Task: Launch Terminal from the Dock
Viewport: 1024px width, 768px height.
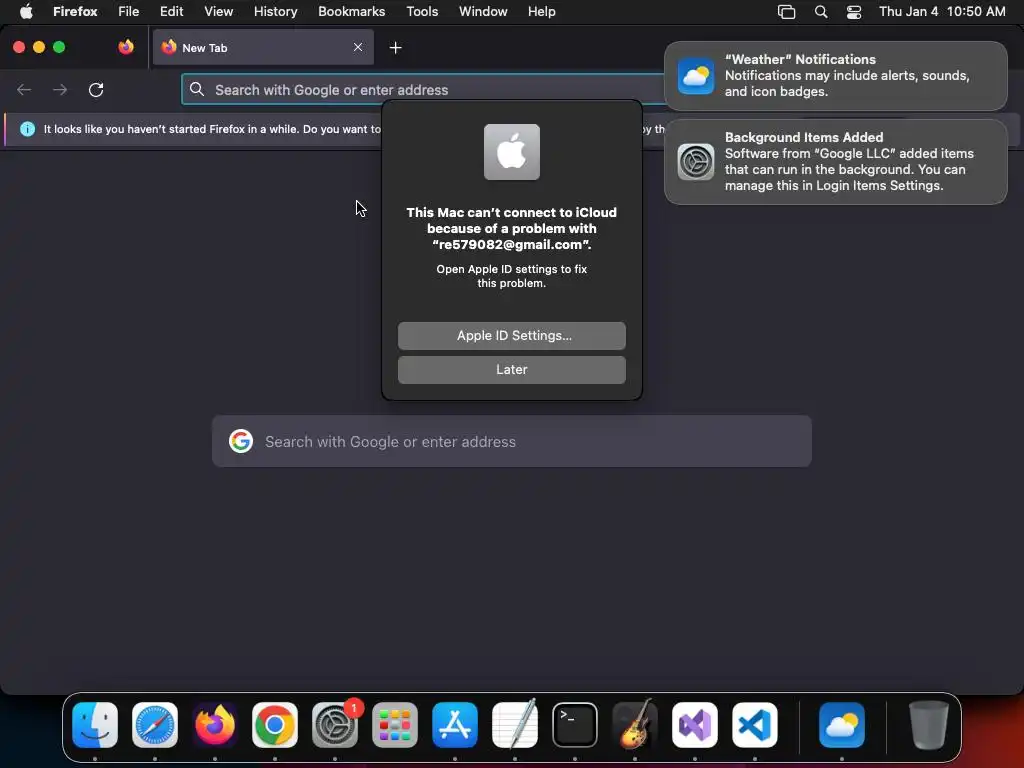Action: 575,725
